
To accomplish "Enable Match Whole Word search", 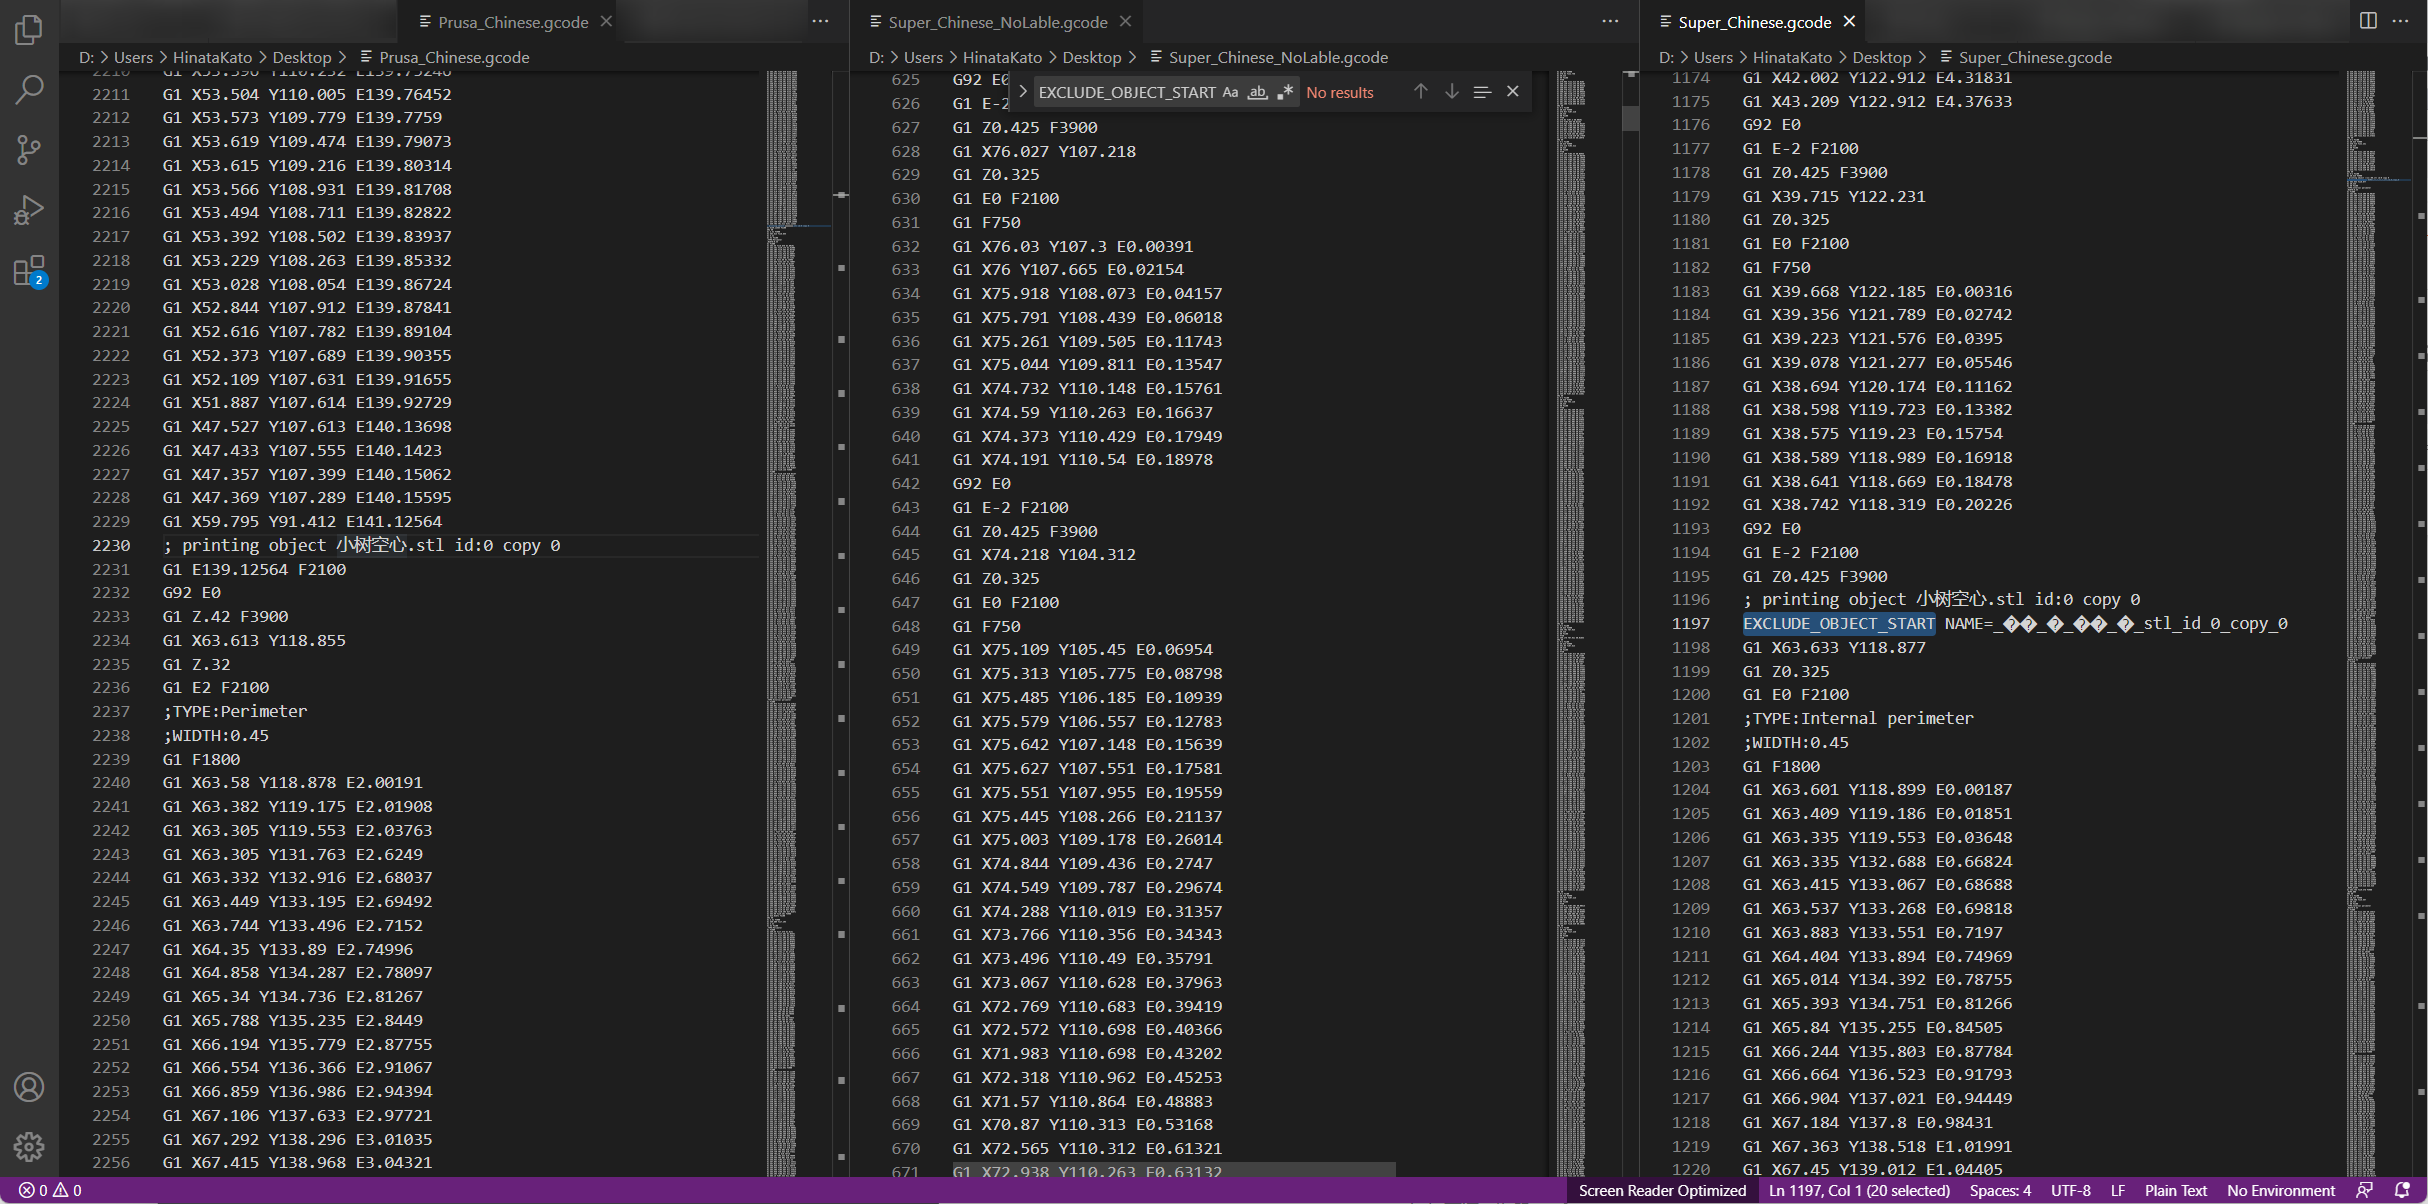I will click(1257, 91).
